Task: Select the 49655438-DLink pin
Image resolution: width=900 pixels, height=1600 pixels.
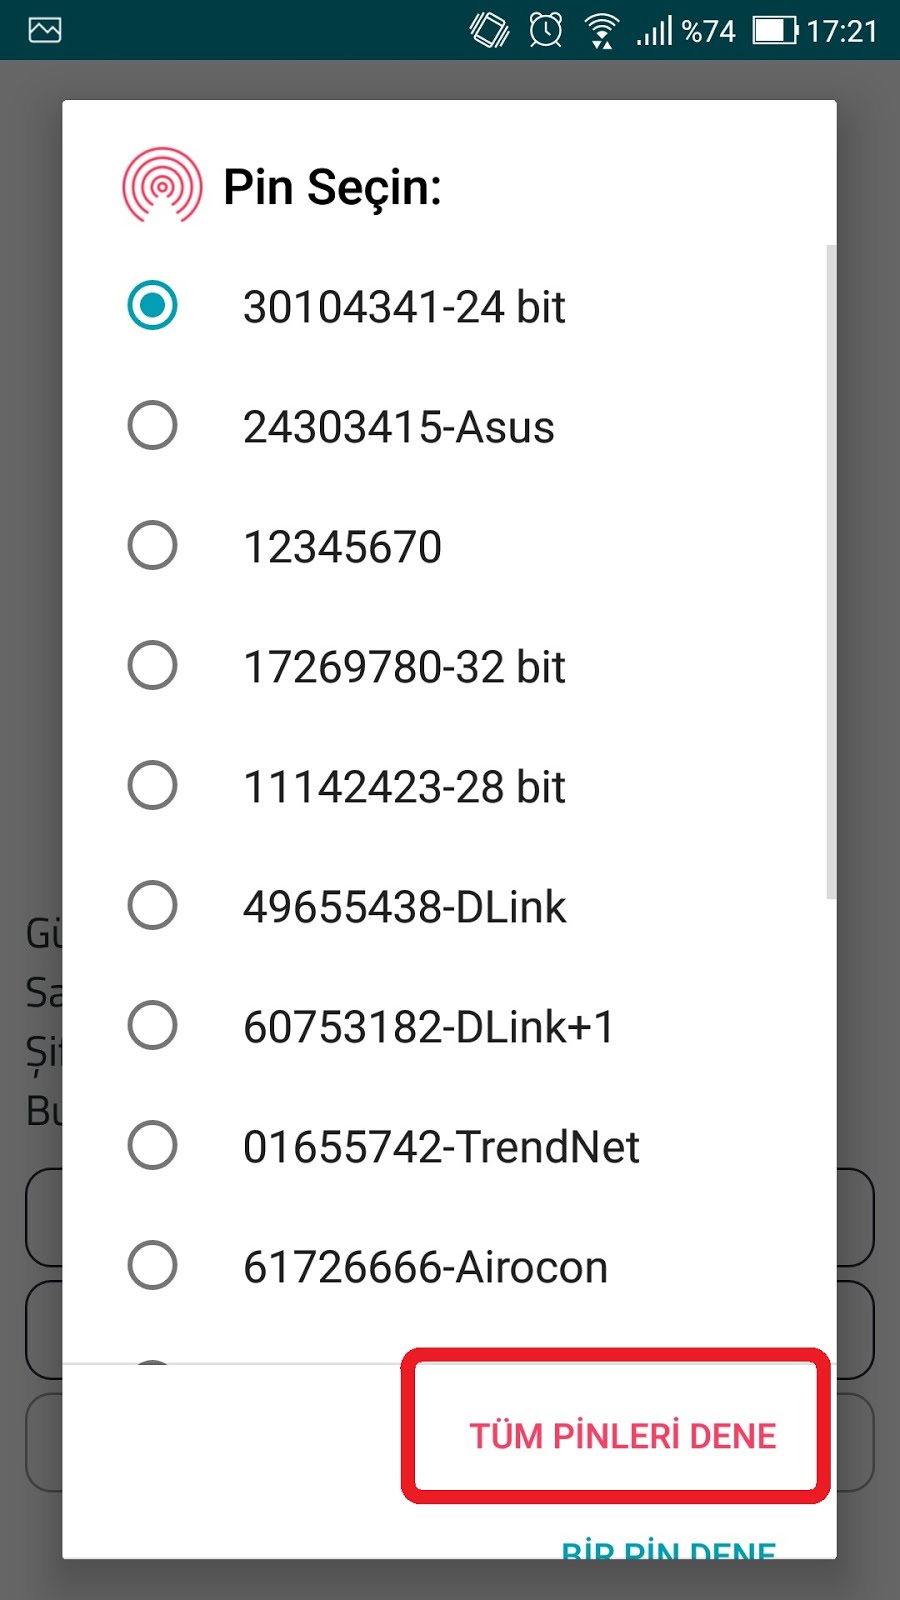Action: 153,906
